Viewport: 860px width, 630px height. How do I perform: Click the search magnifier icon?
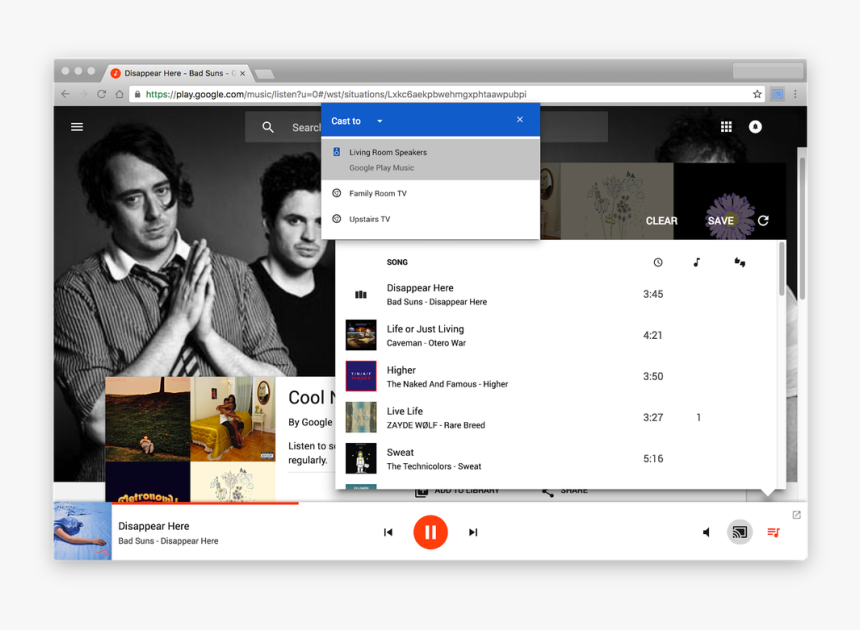click(268, 127)
